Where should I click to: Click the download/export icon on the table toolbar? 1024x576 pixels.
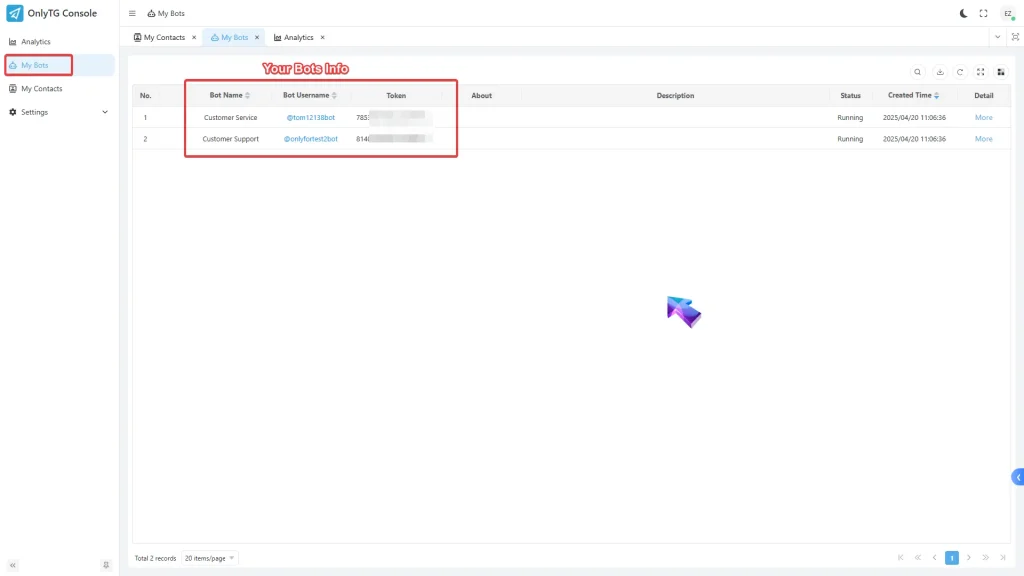coord(939,72)
